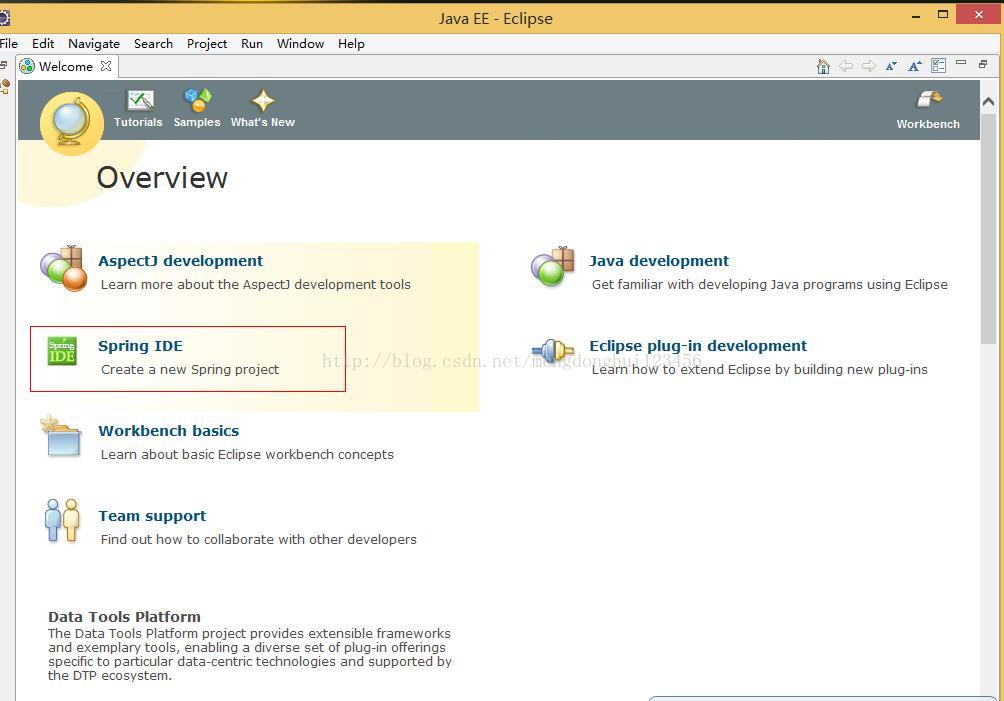
Task: Select the Welcome tab
Action: [66, 67]
